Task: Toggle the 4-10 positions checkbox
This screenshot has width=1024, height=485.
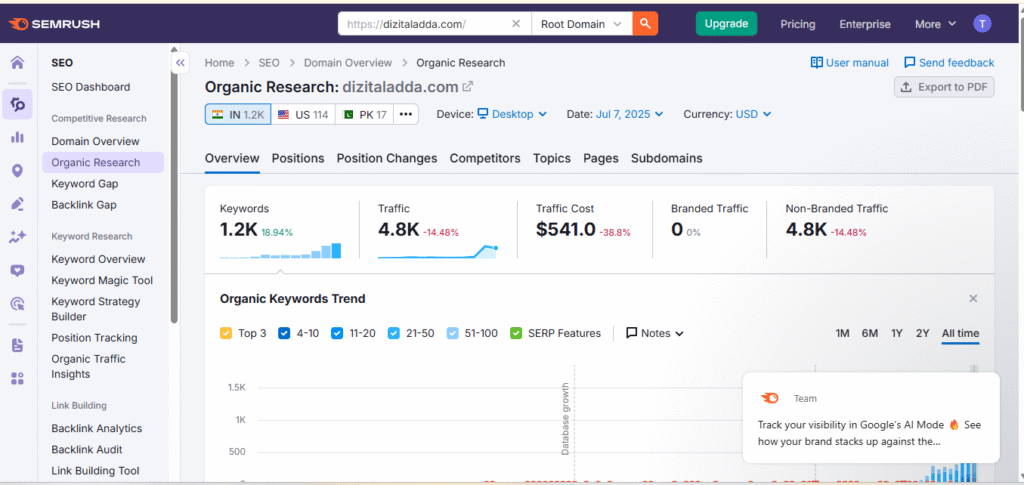Action: coord(284,333)
